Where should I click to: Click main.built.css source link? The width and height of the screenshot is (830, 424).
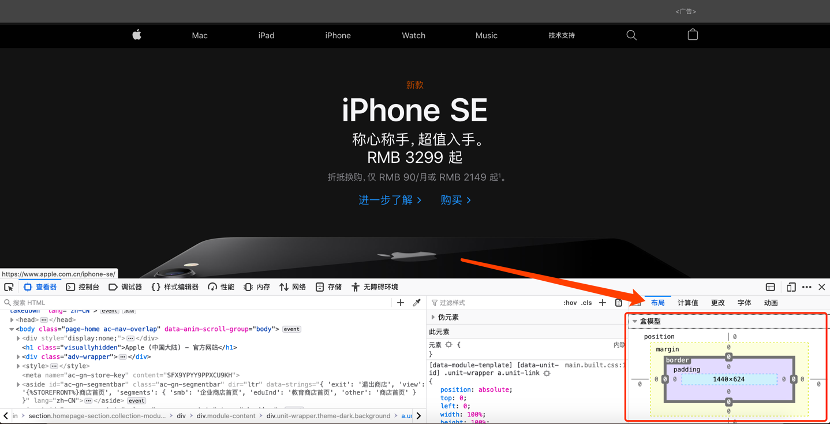click(595, 365)
